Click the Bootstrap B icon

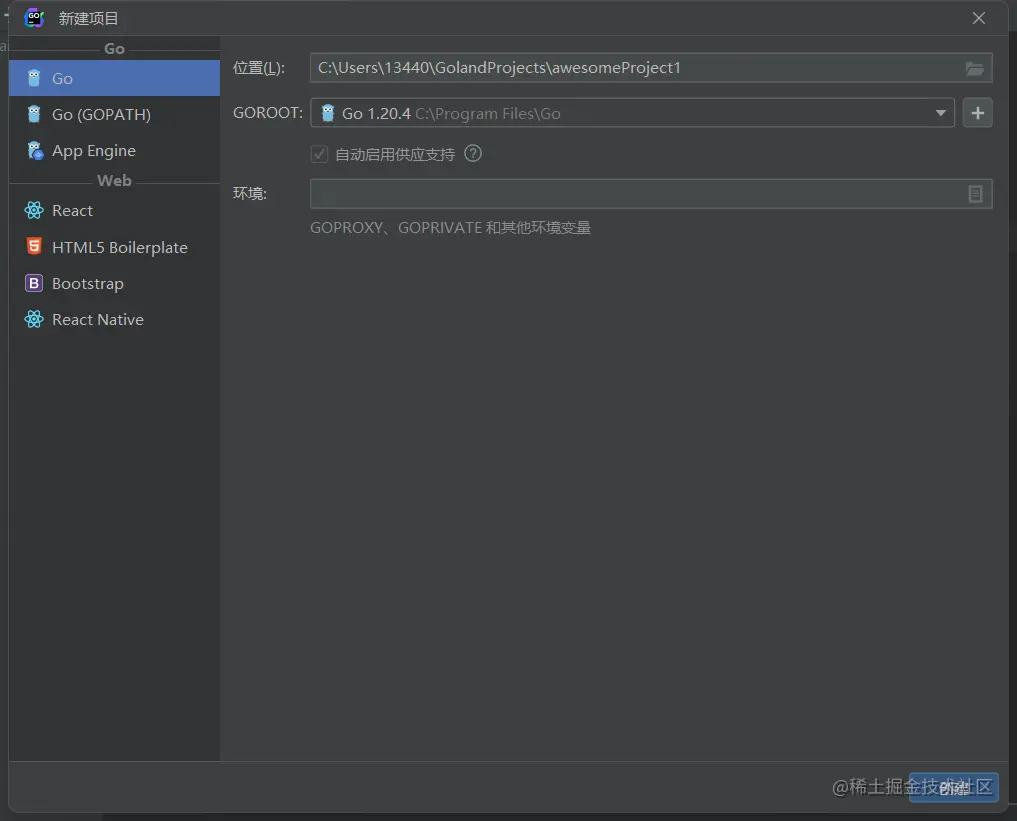click(x=34, y=283)
